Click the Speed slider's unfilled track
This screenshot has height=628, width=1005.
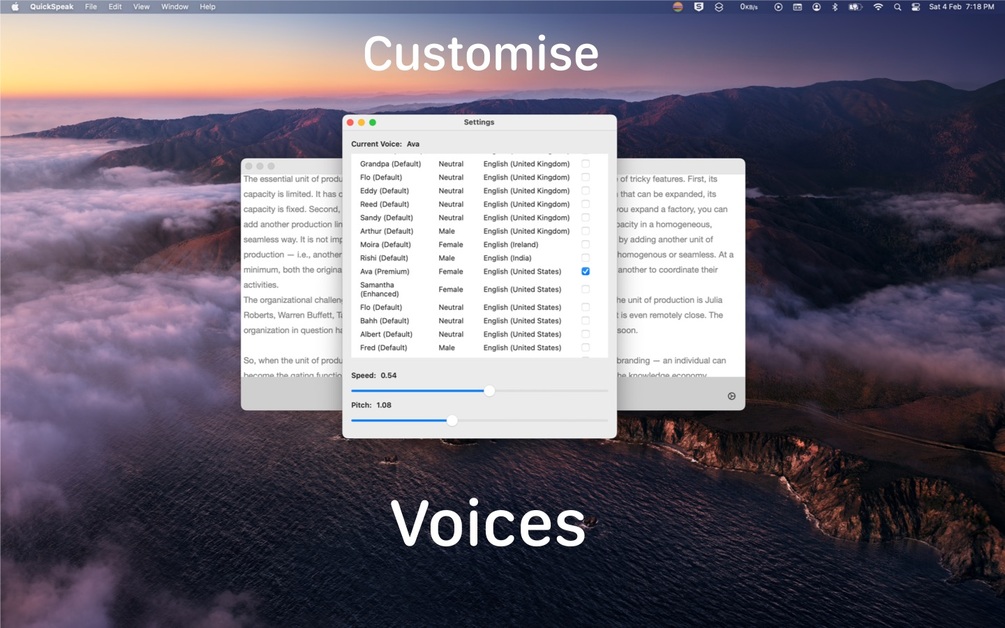click(x=551, y=390)
